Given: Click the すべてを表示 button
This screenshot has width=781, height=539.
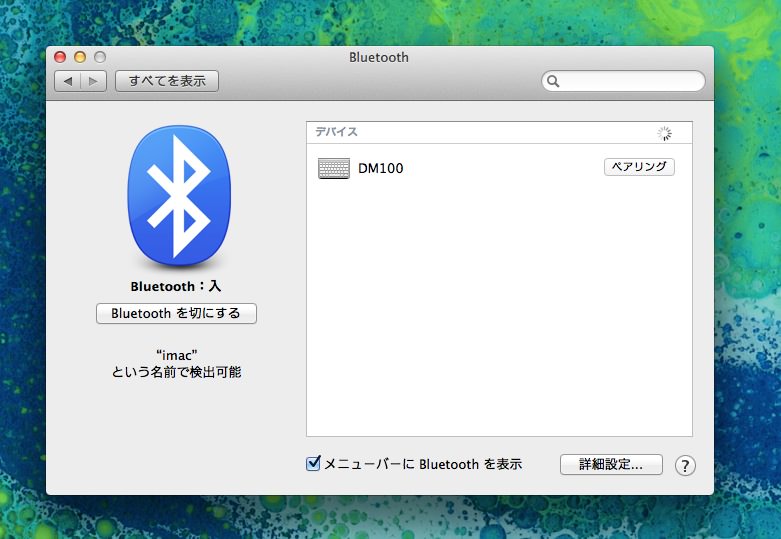Looking at the screenshot, I should tap(167, 81).
